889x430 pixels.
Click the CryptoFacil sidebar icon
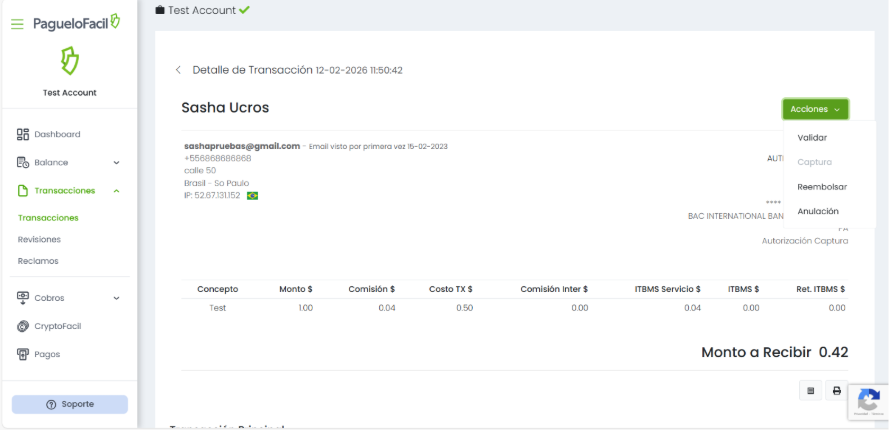24,326
